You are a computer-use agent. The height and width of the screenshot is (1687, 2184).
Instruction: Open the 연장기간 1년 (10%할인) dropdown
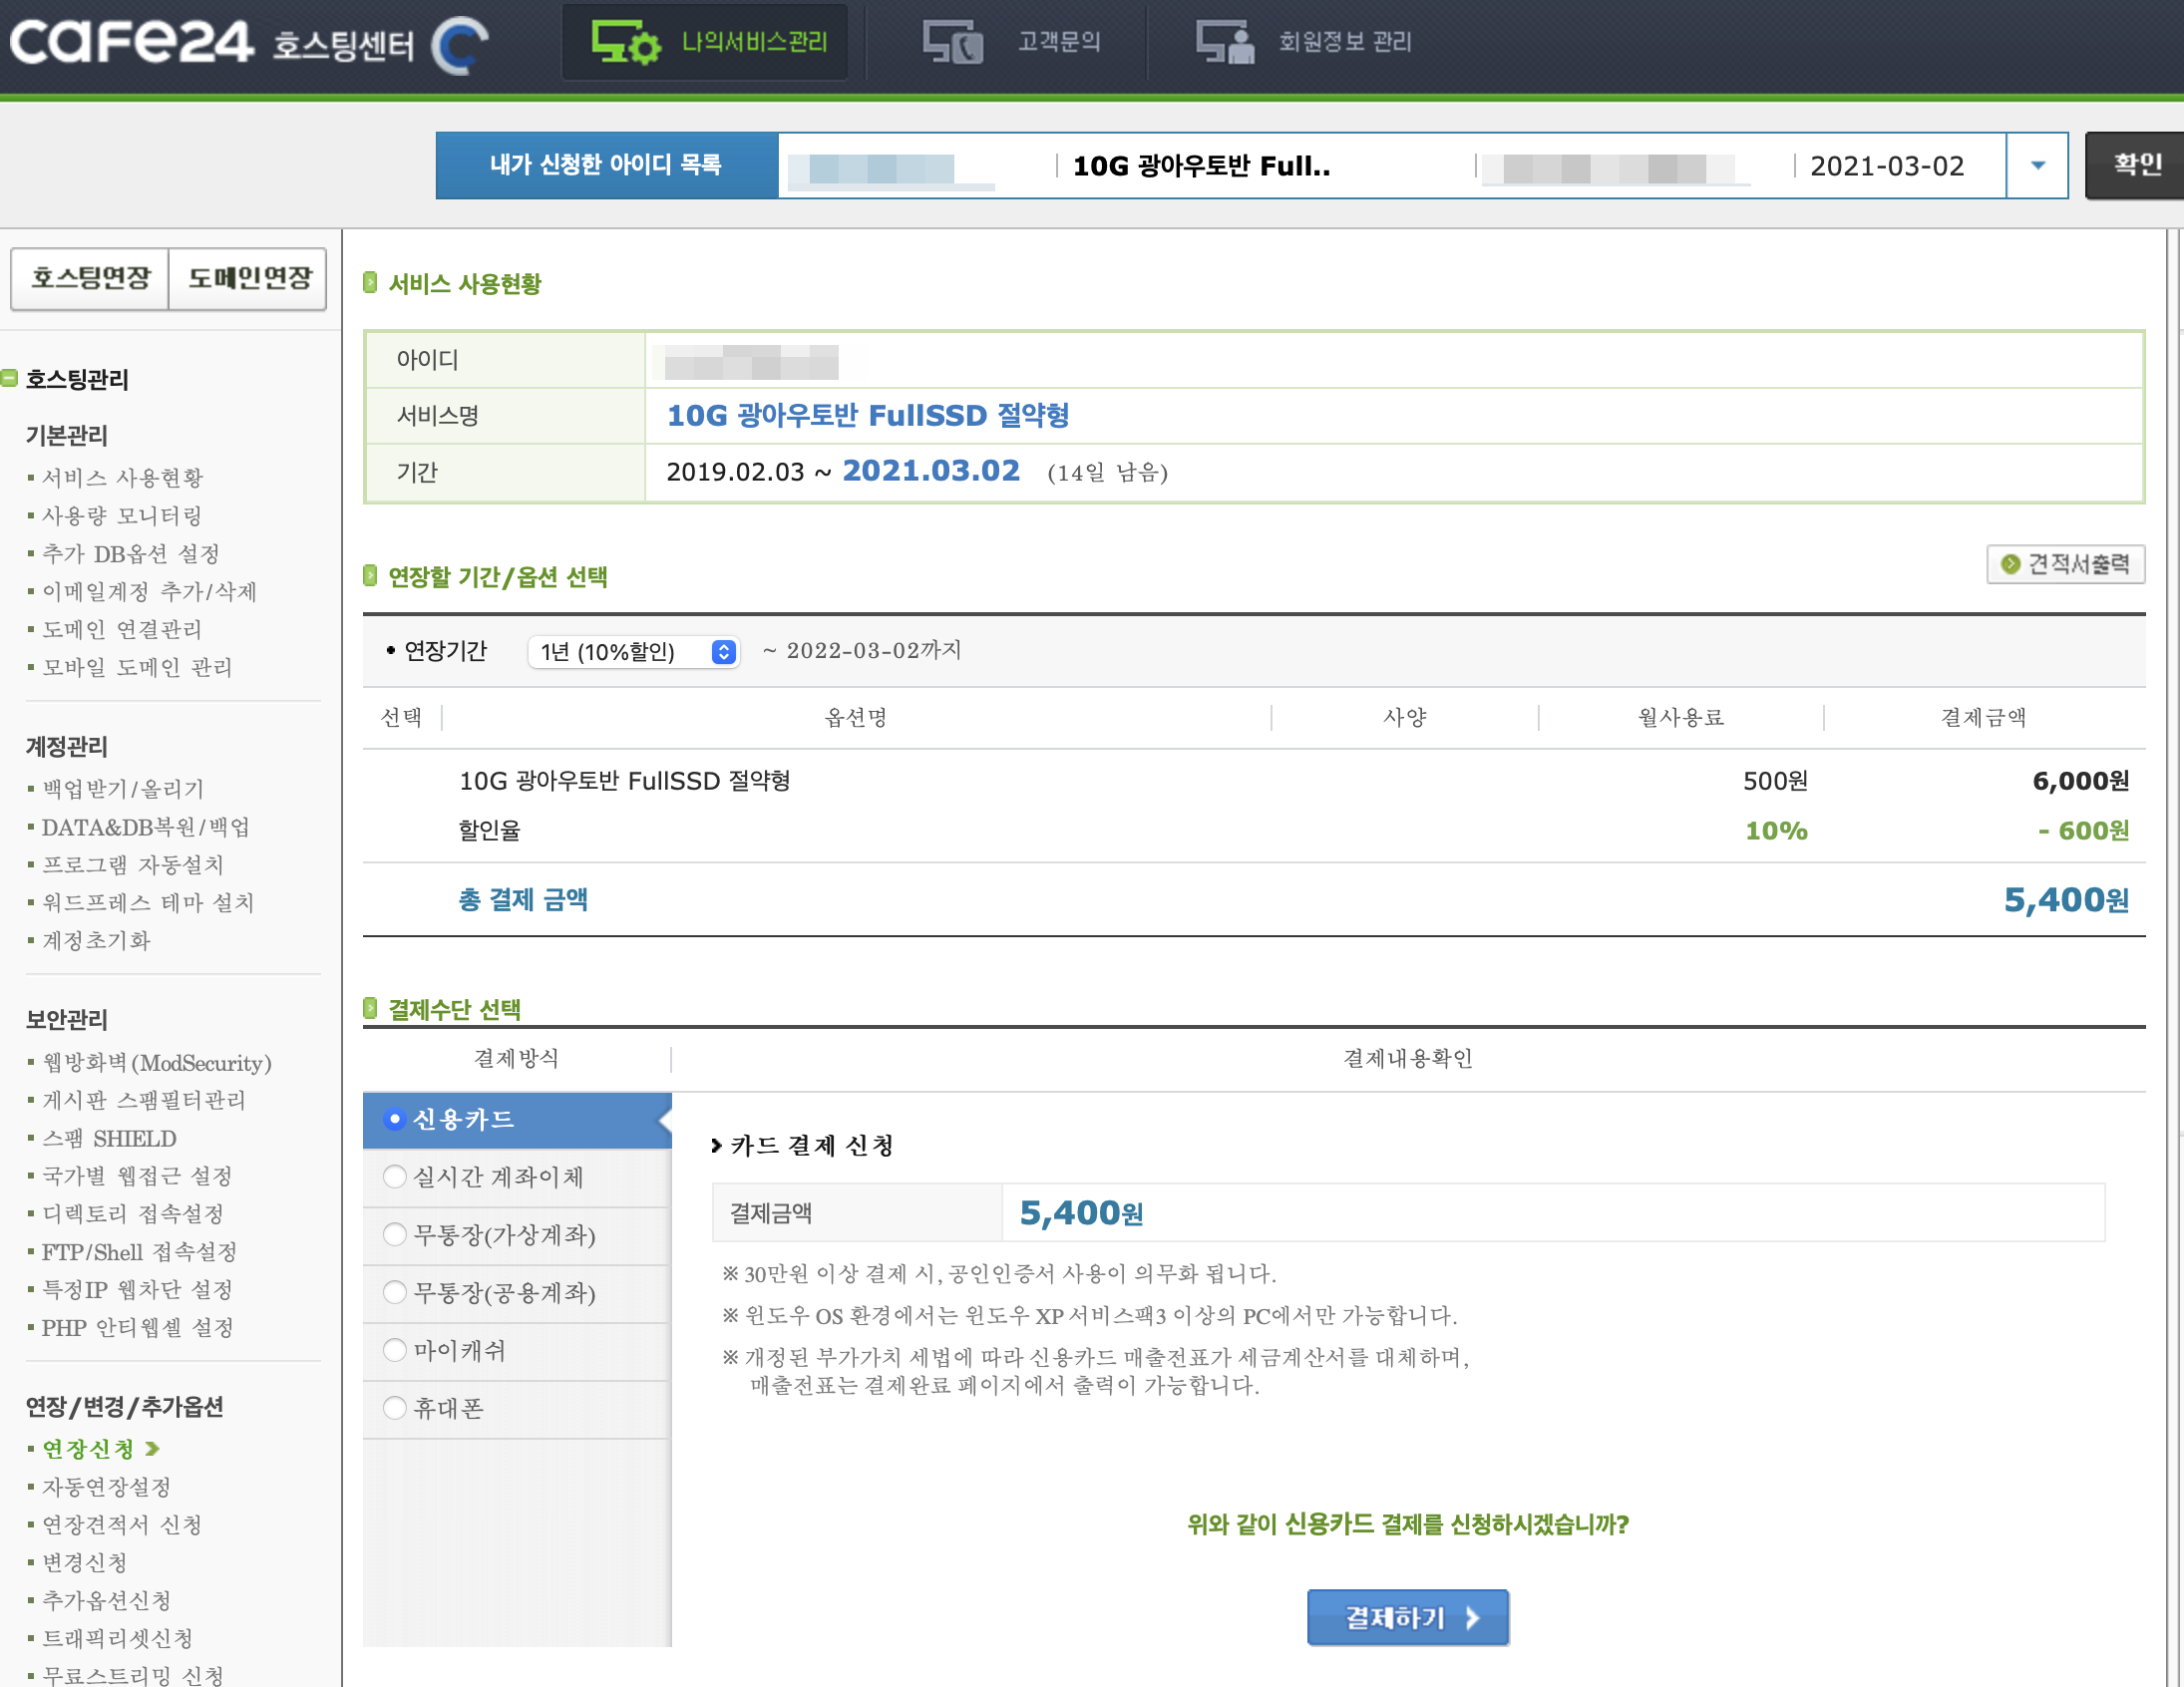pos(633,652)
